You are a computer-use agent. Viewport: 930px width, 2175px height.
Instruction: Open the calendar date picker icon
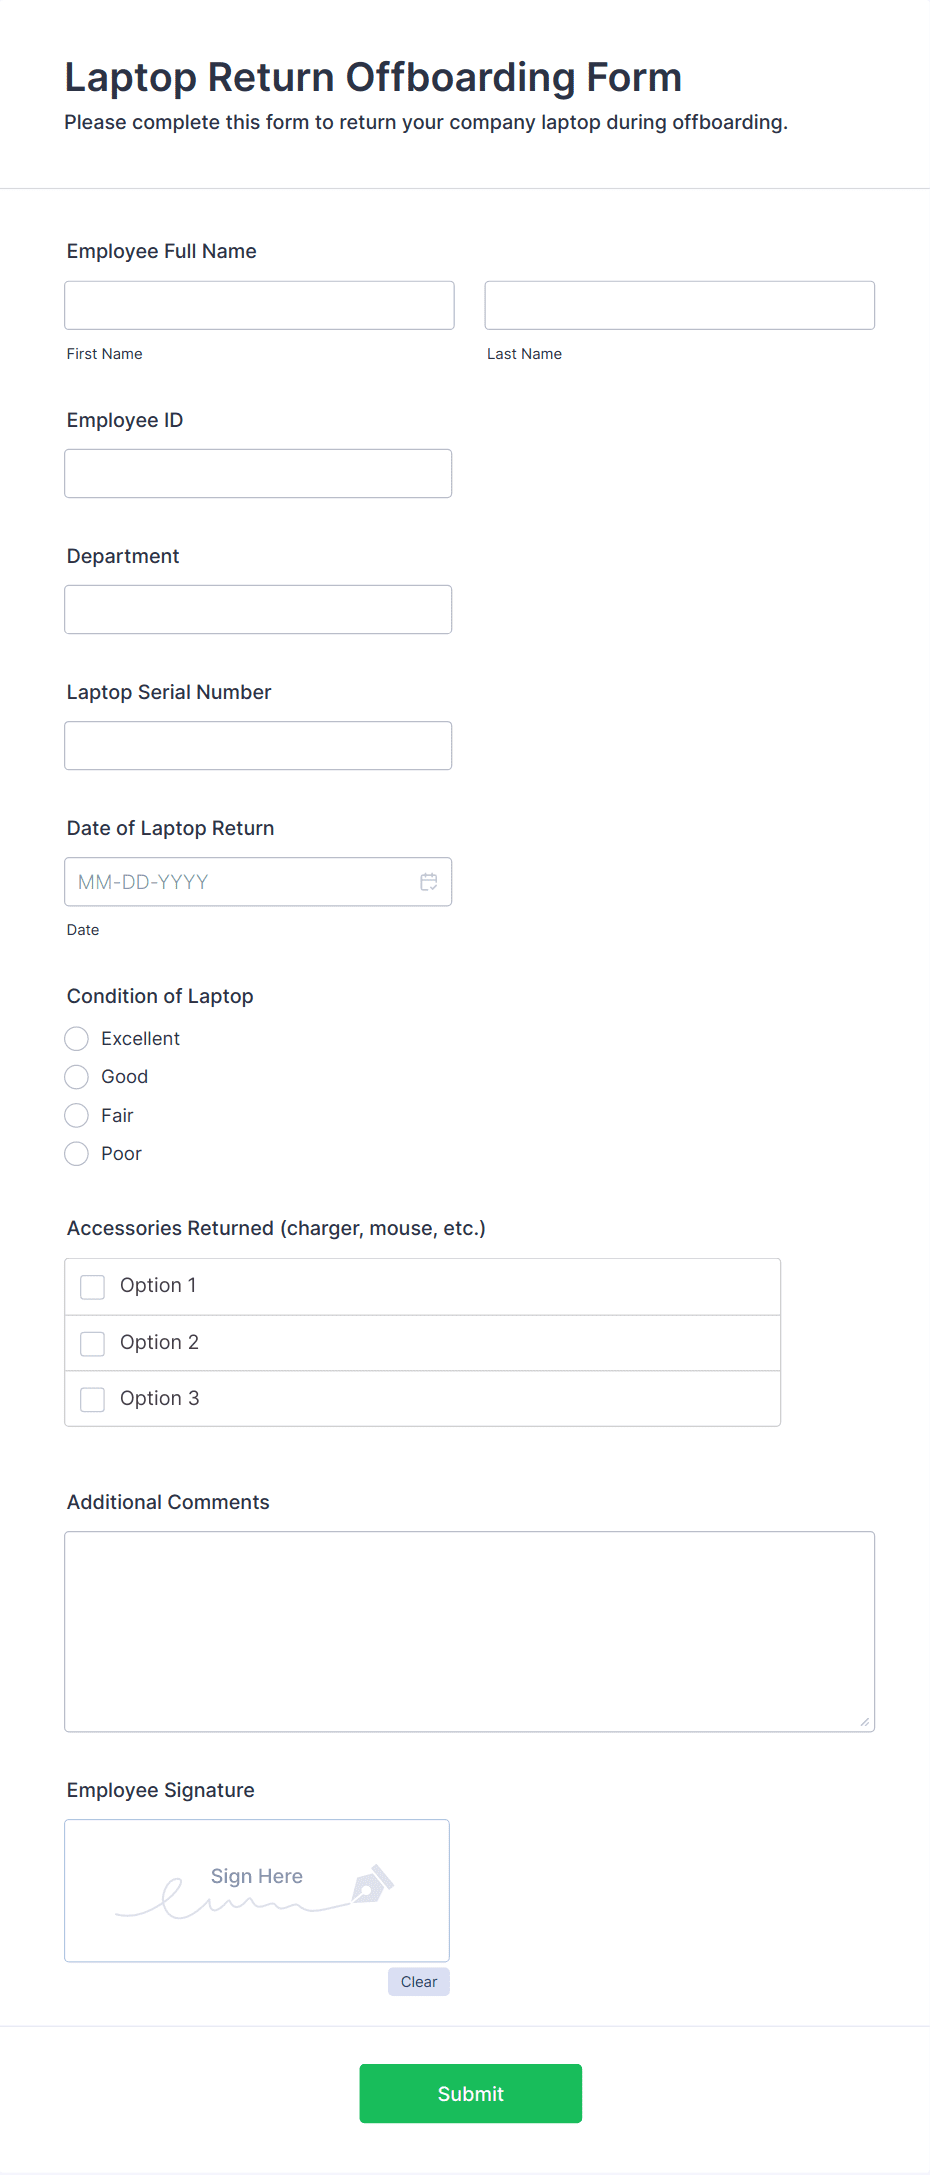pyautogui.click(x=429, y=882)
